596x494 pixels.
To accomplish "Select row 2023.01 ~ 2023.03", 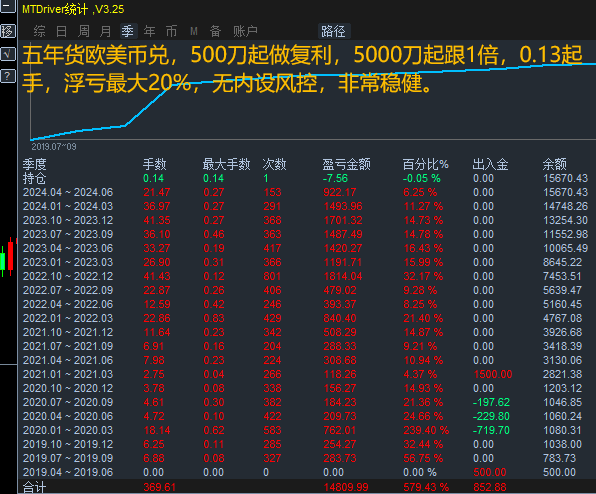I will tap(306, 262).
